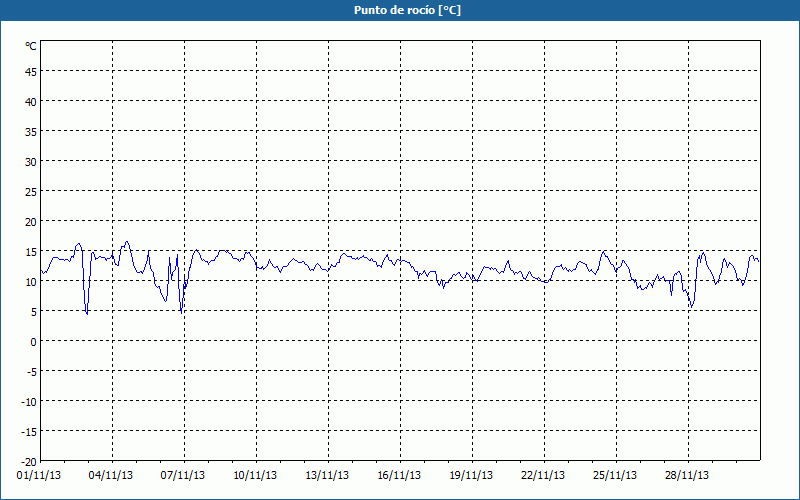Click the date label '07/11/13'

click(x=183, y=476)
